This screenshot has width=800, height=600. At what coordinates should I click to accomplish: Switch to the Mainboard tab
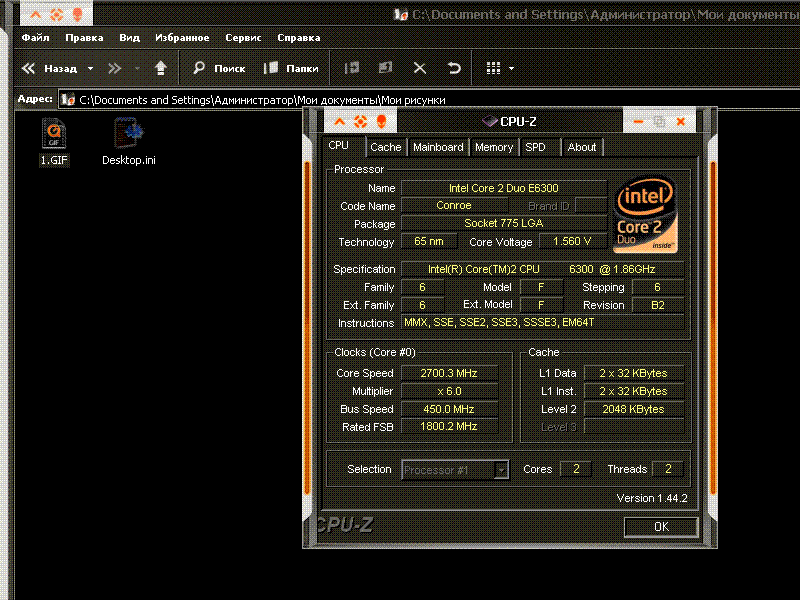coord(438,147)
